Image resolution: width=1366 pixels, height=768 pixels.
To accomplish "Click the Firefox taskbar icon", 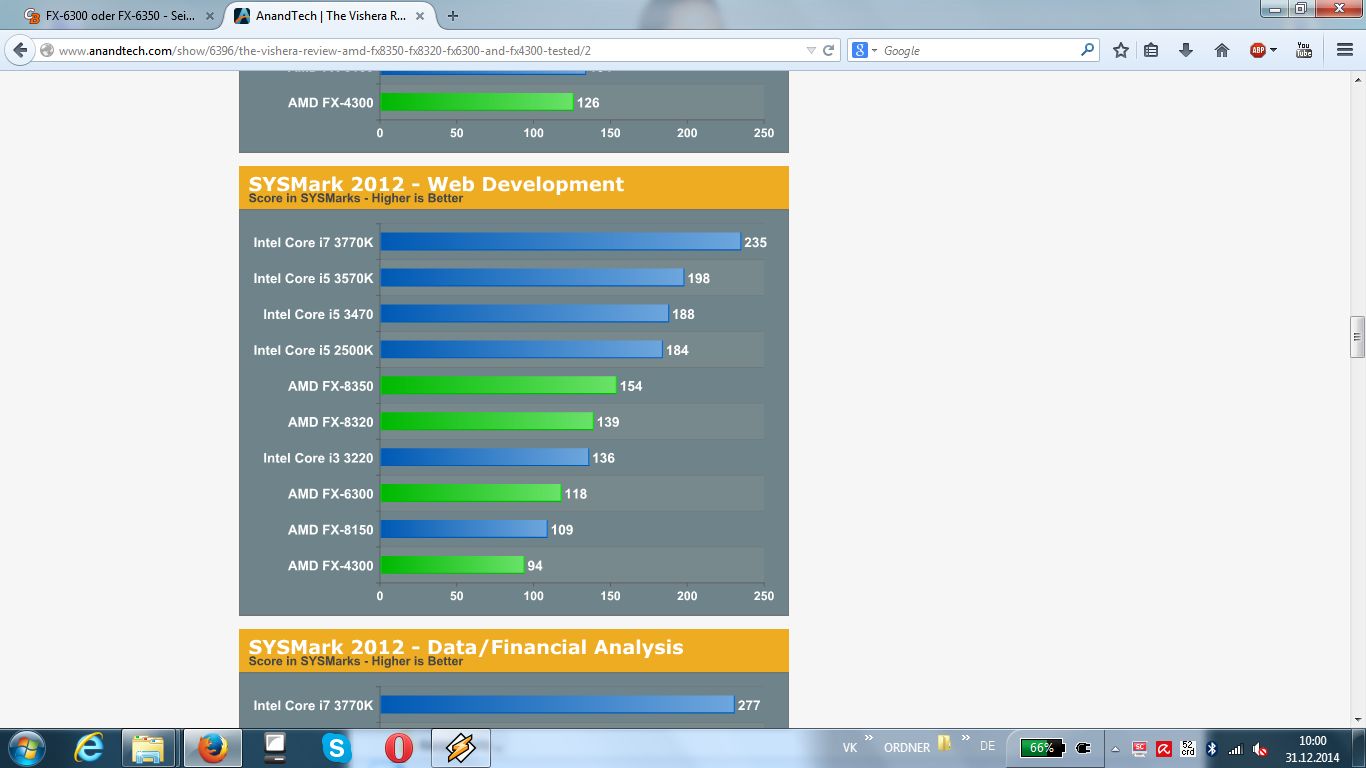I will click(212, 748).
